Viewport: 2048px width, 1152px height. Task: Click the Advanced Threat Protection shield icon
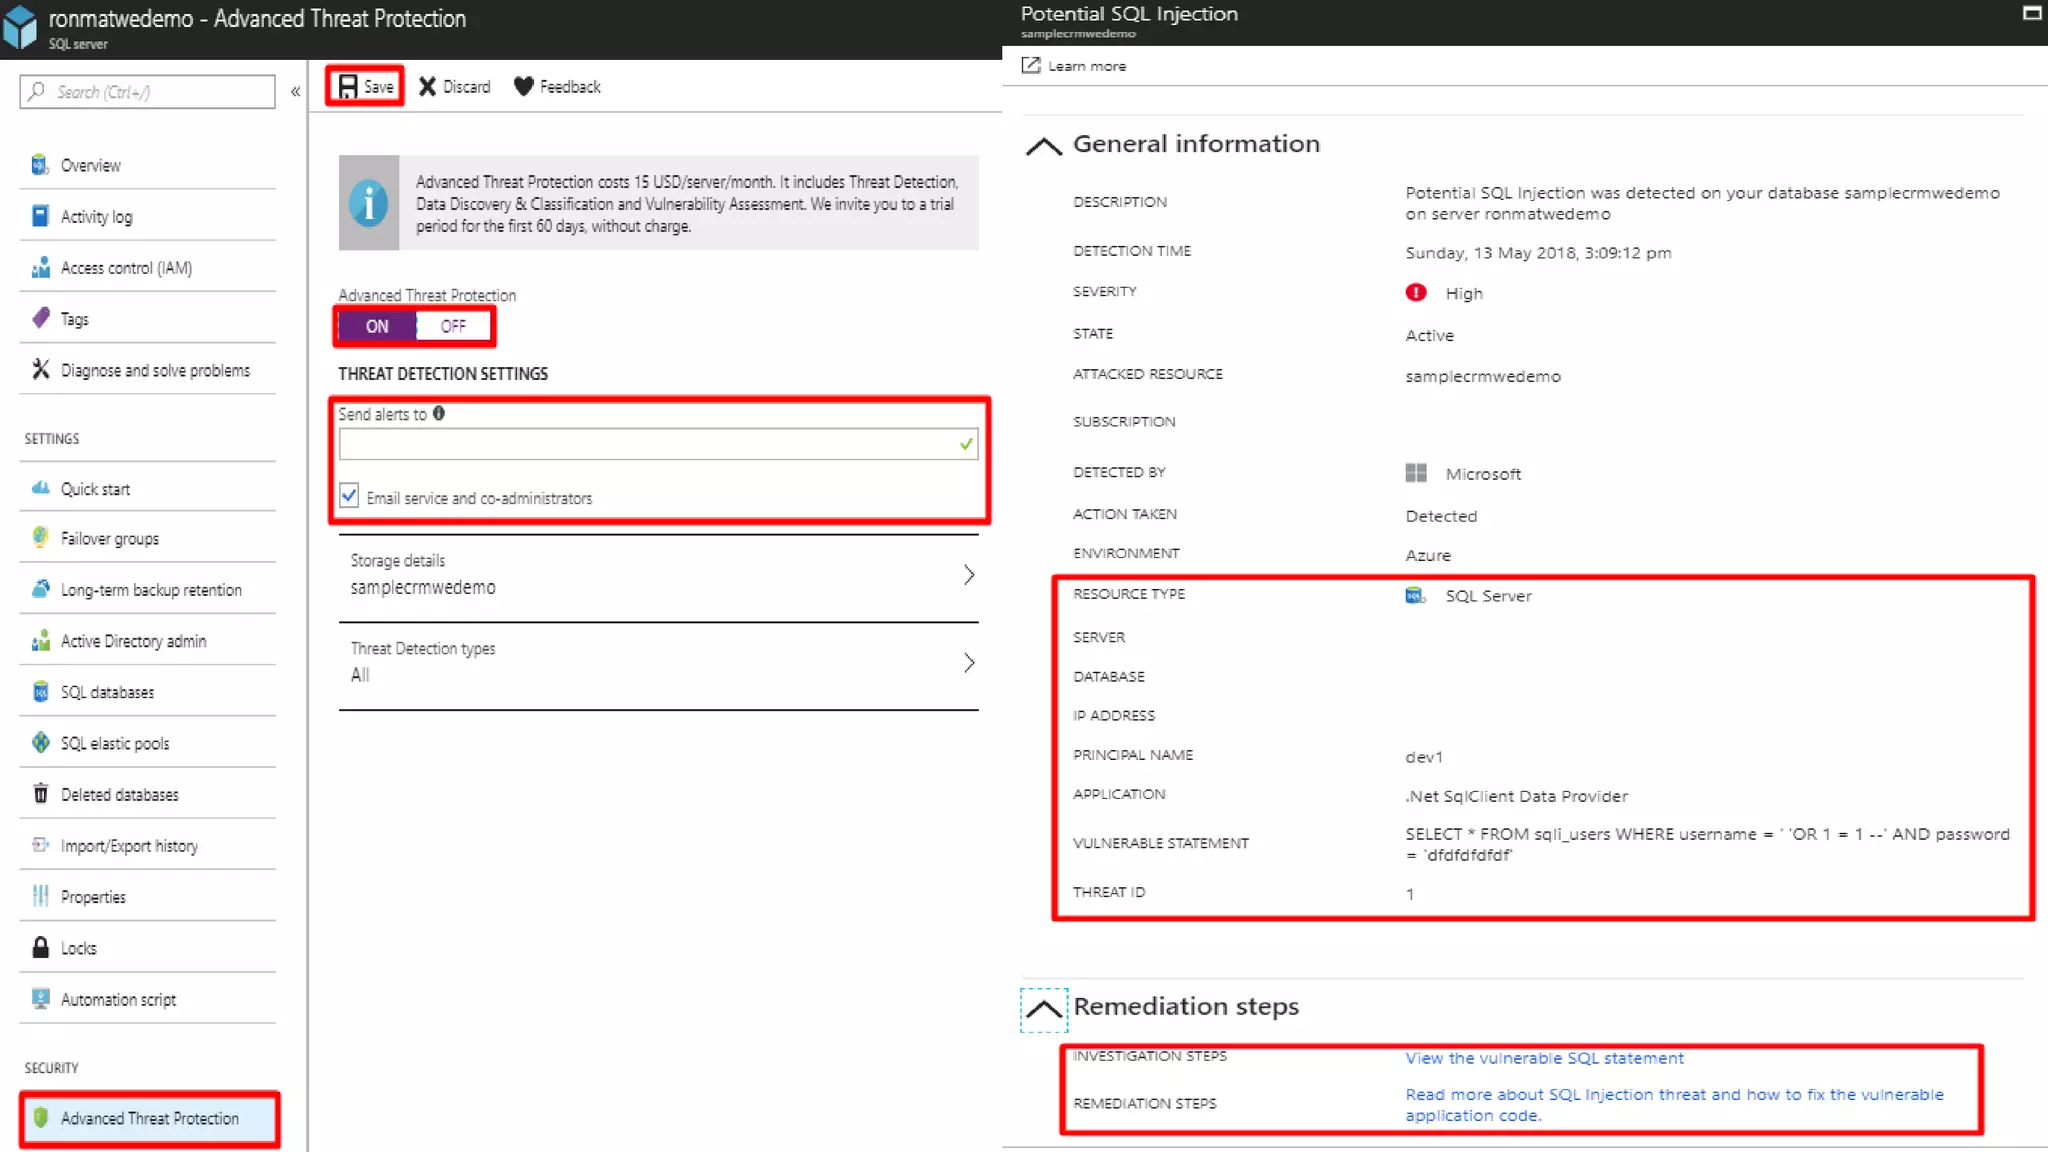coord(40,1118)
